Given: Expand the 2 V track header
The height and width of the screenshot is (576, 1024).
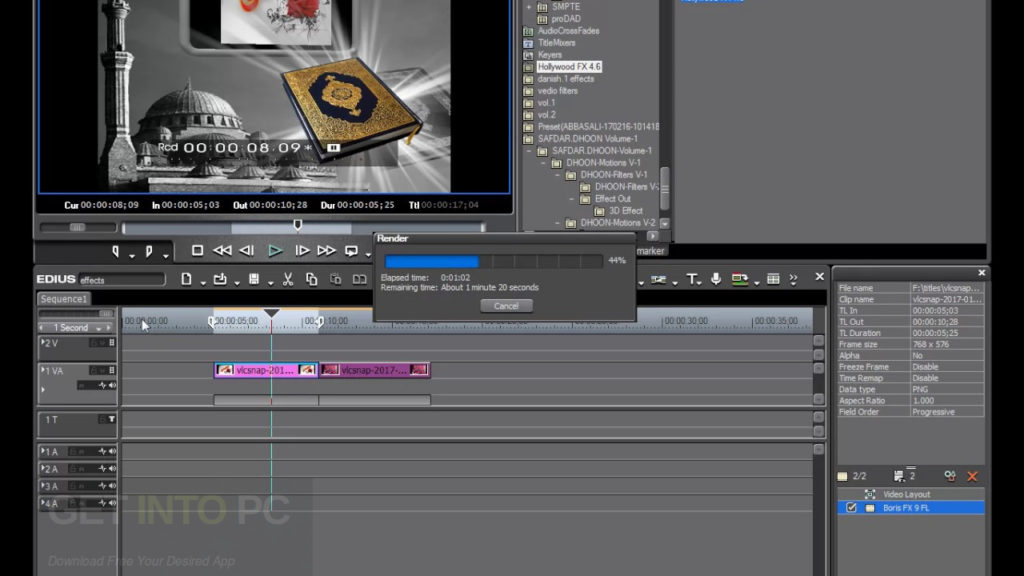Looking at the screenshot, I should click(43, 342).
